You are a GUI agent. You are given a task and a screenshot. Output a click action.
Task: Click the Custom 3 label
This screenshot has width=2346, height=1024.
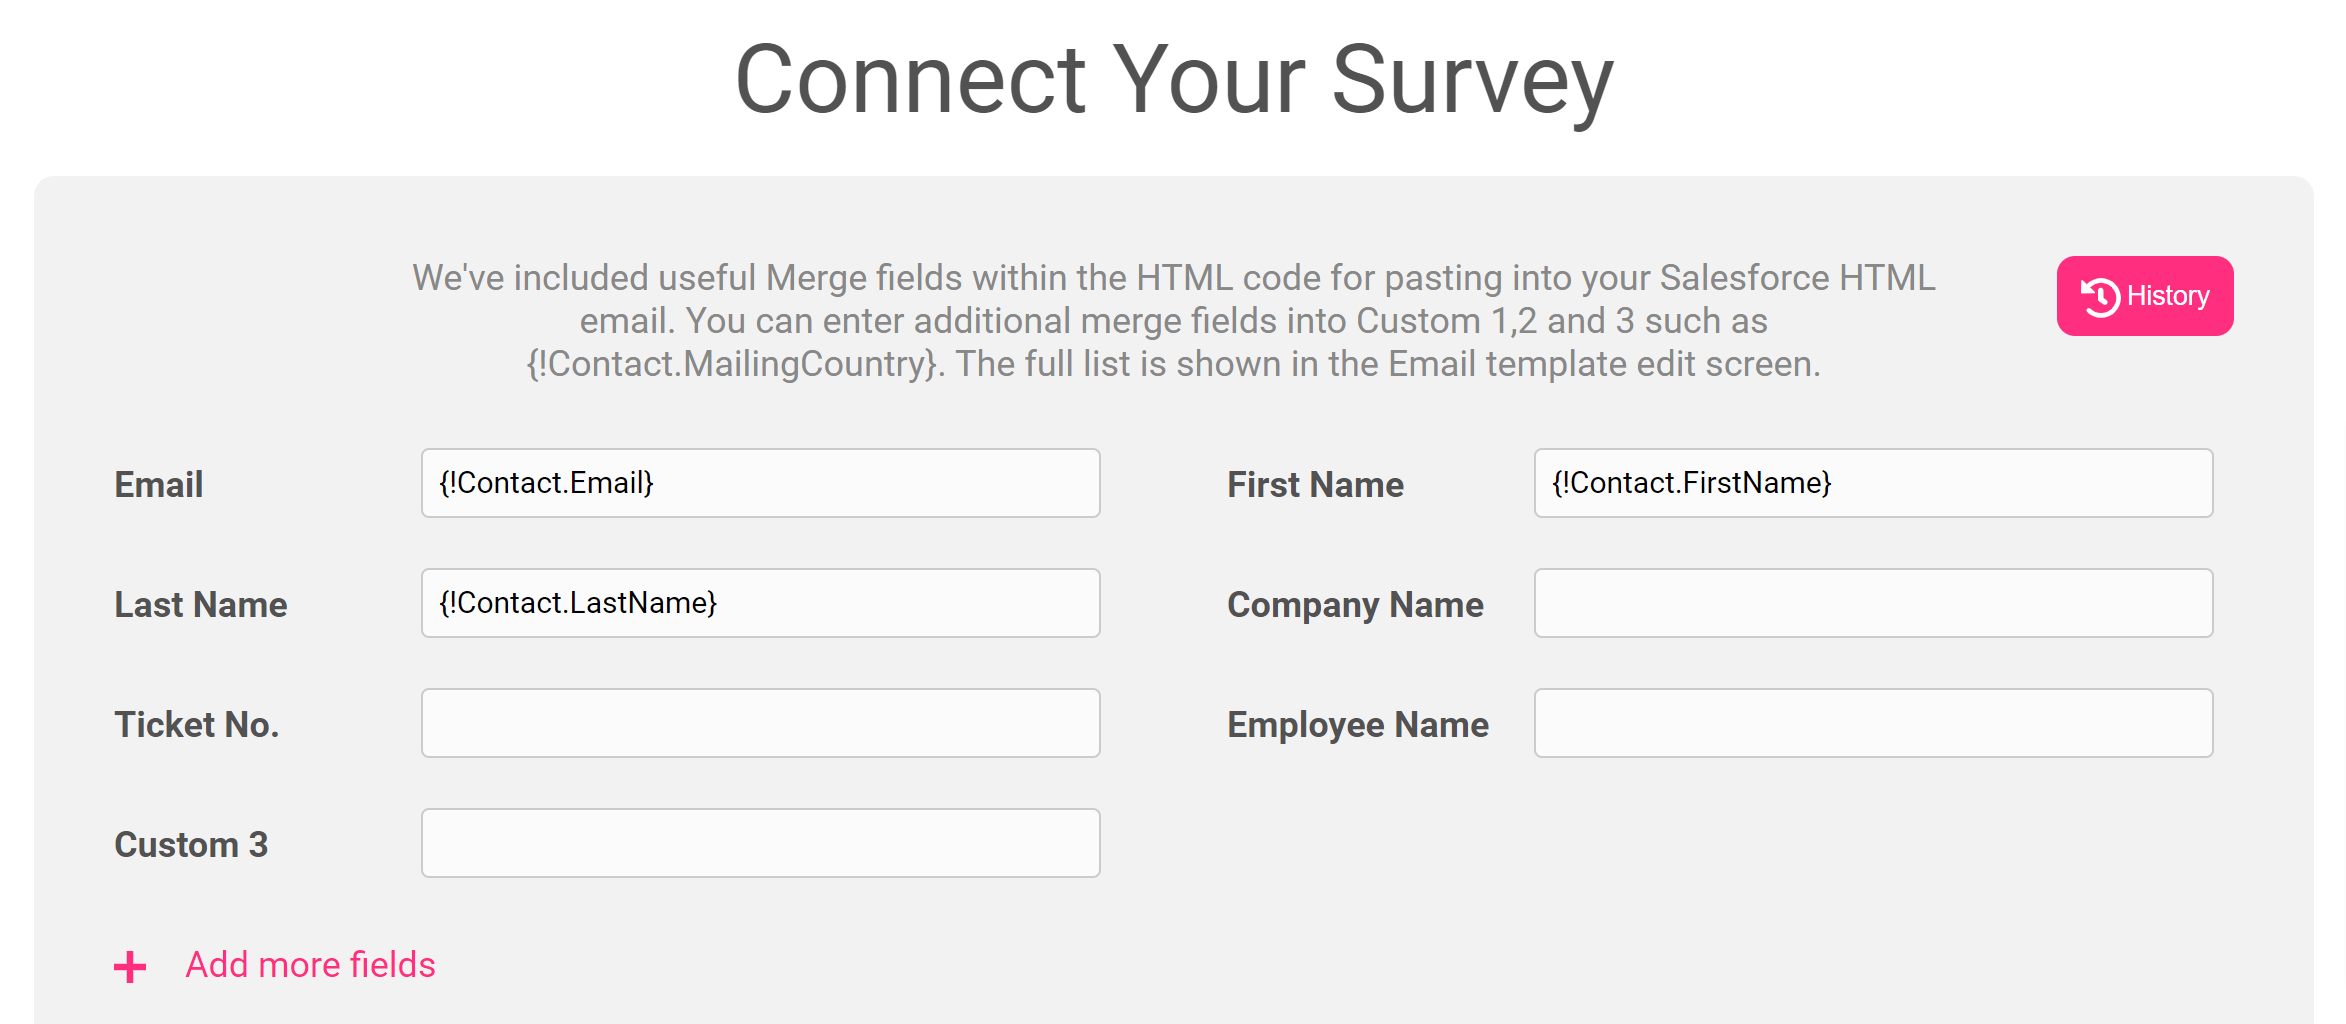pyautogui.click(x=191, y=845)
